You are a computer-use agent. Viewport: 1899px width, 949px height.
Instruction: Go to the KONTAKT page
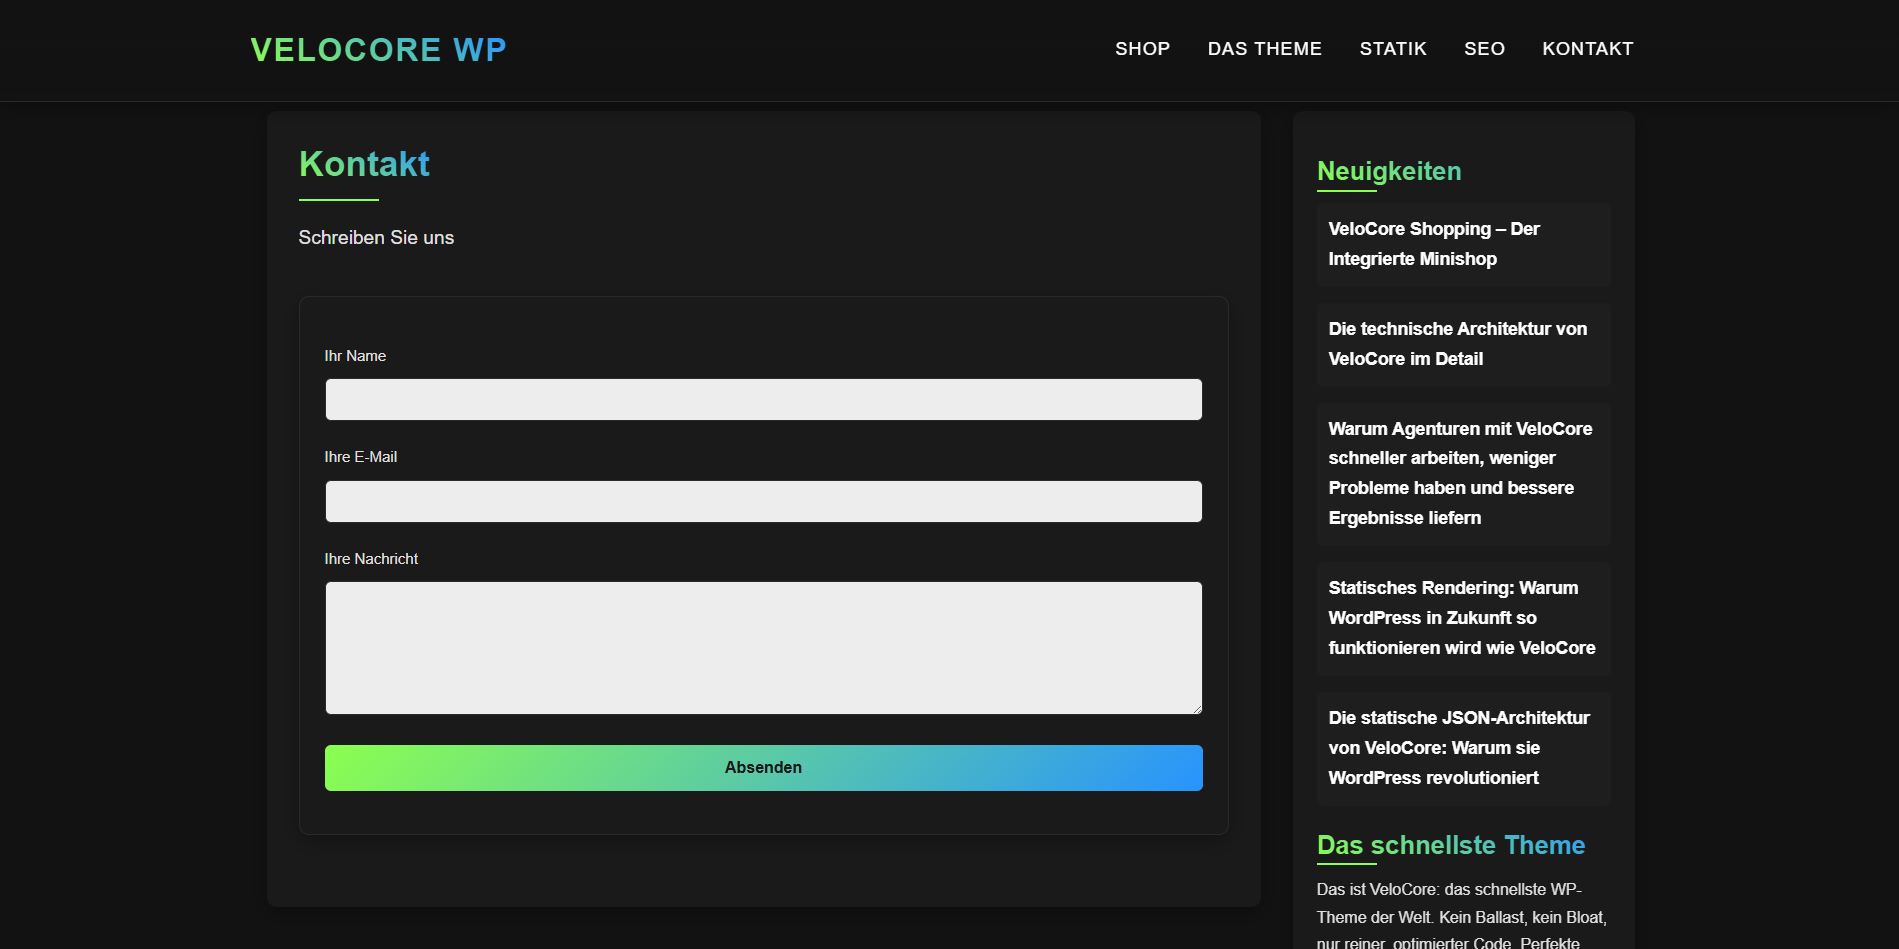pos(1587,48)
